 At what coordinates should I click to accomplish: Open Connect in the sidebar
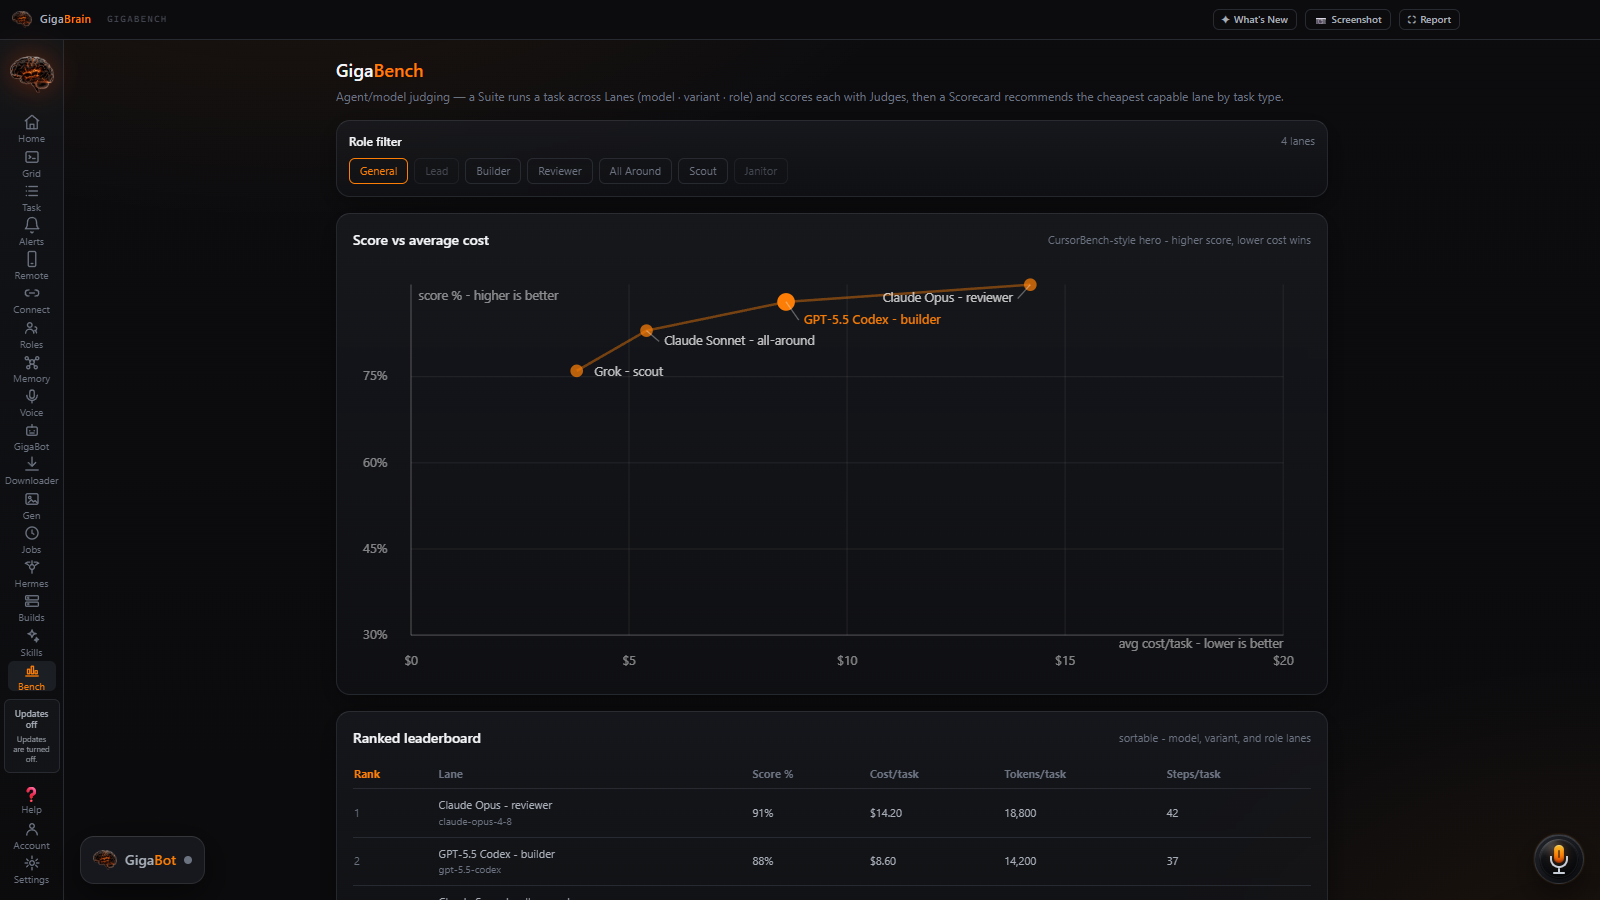pos(32,300)
